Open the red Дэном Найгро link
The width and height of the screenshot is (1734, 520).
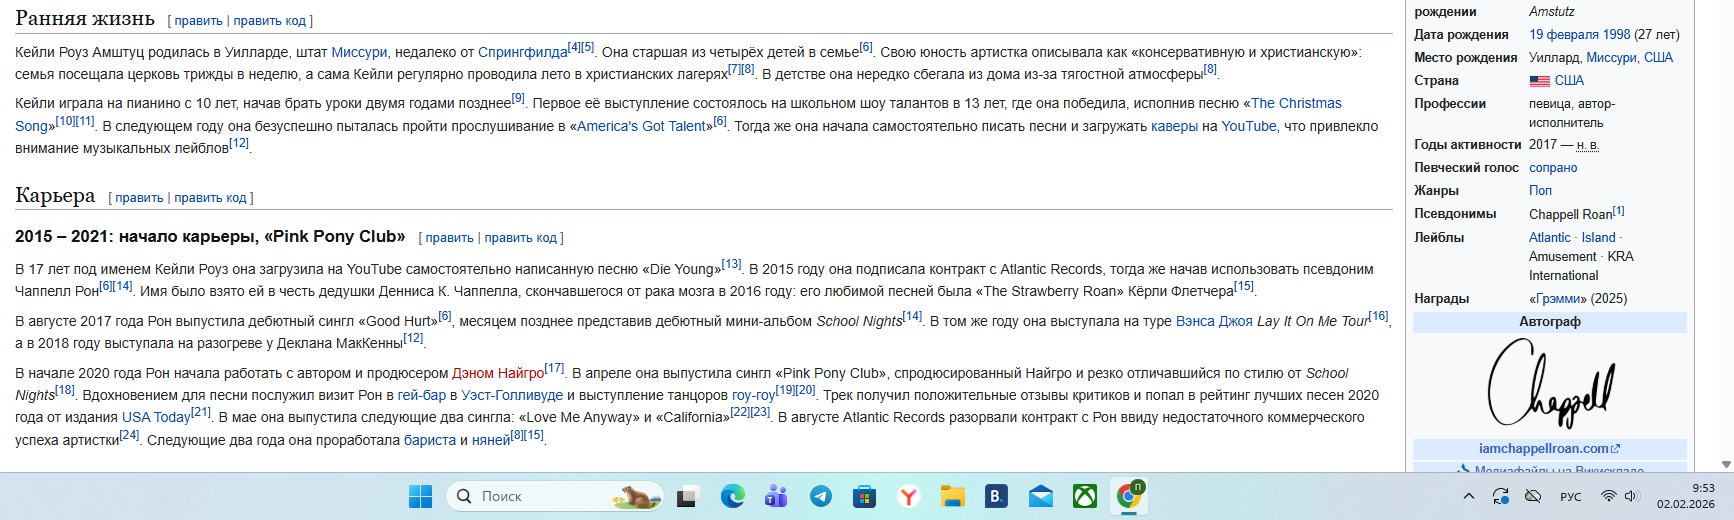pyautogui.click(x=498, y=373)
